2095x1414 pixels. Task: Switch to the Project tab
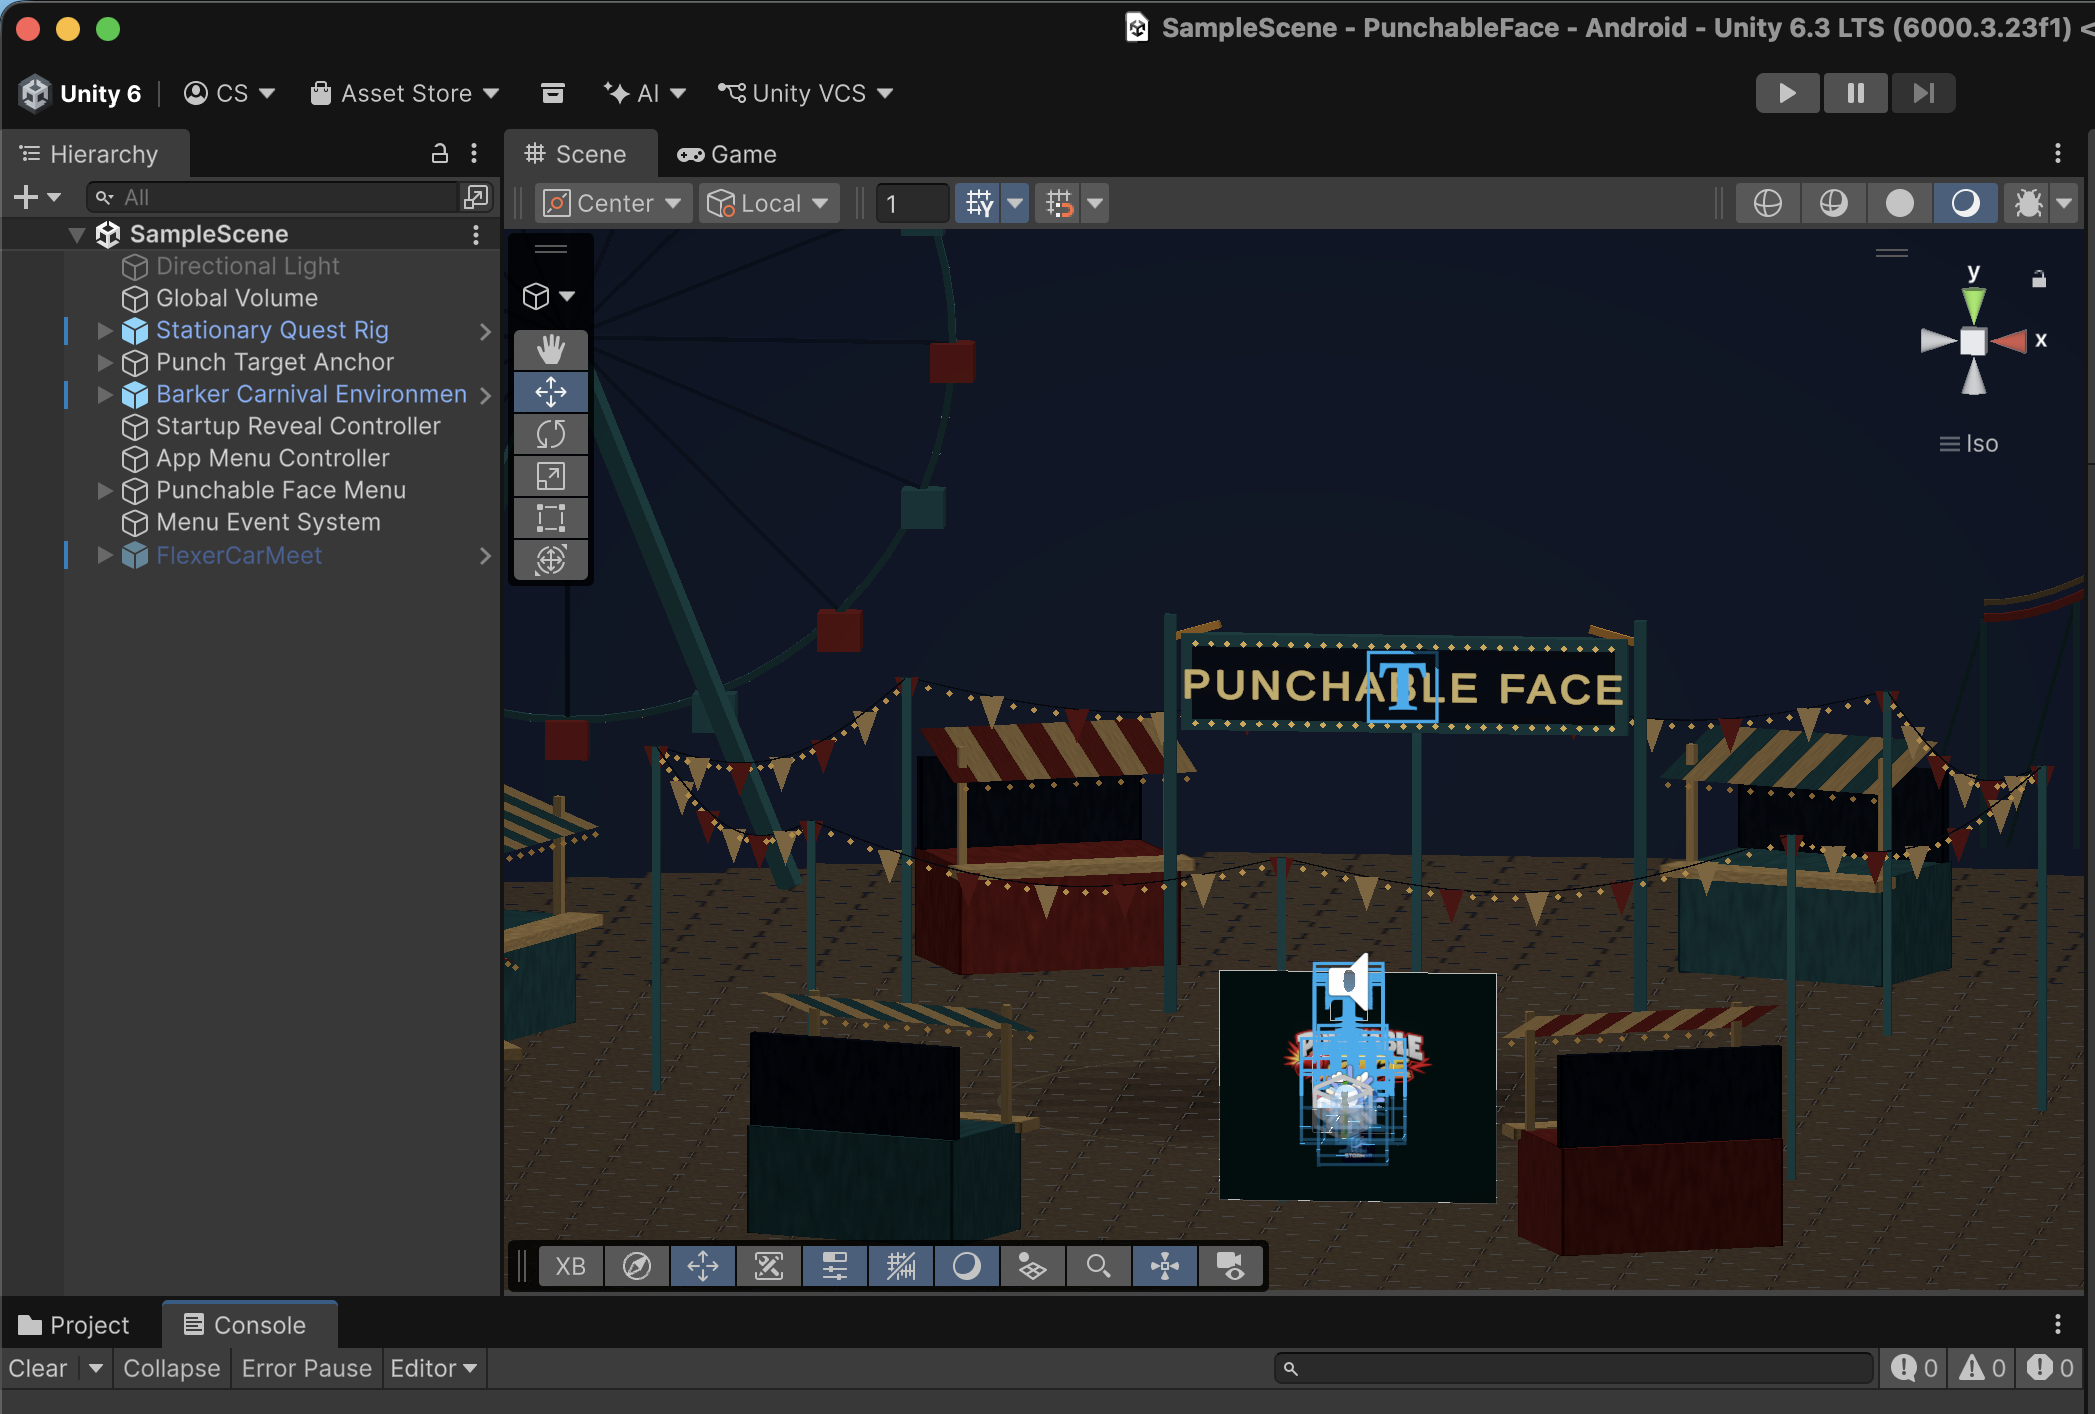(x=75, y=1325)
